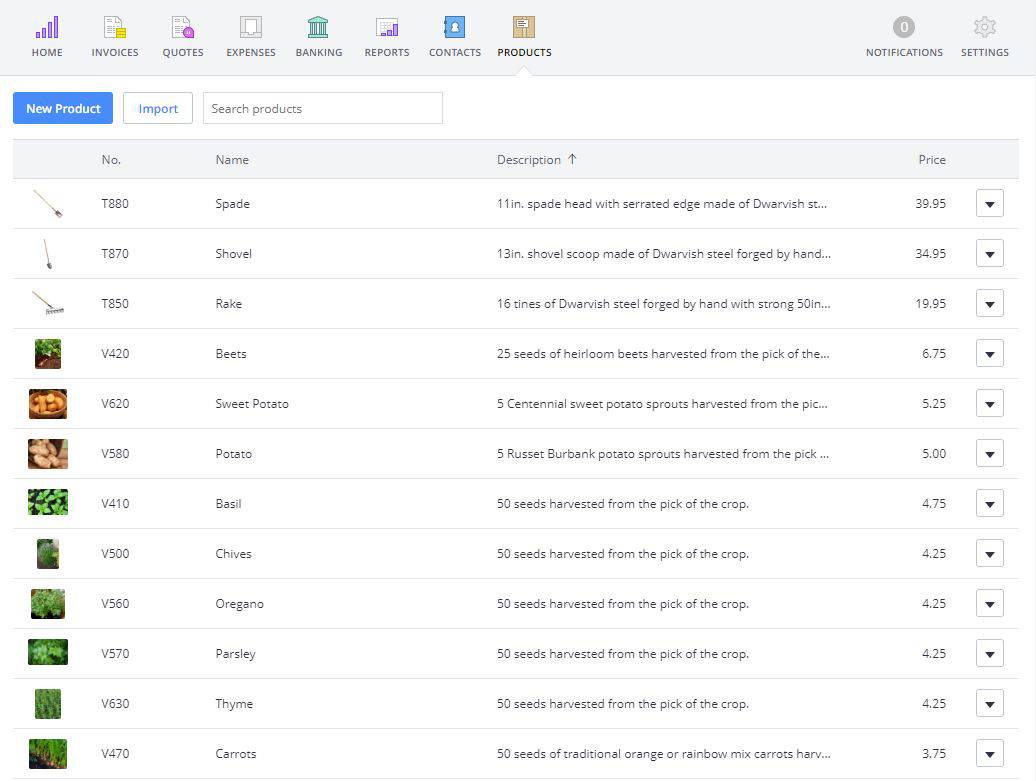Select the Thyme name cell
Screen dimensions: 1036x781
(234, 704)
